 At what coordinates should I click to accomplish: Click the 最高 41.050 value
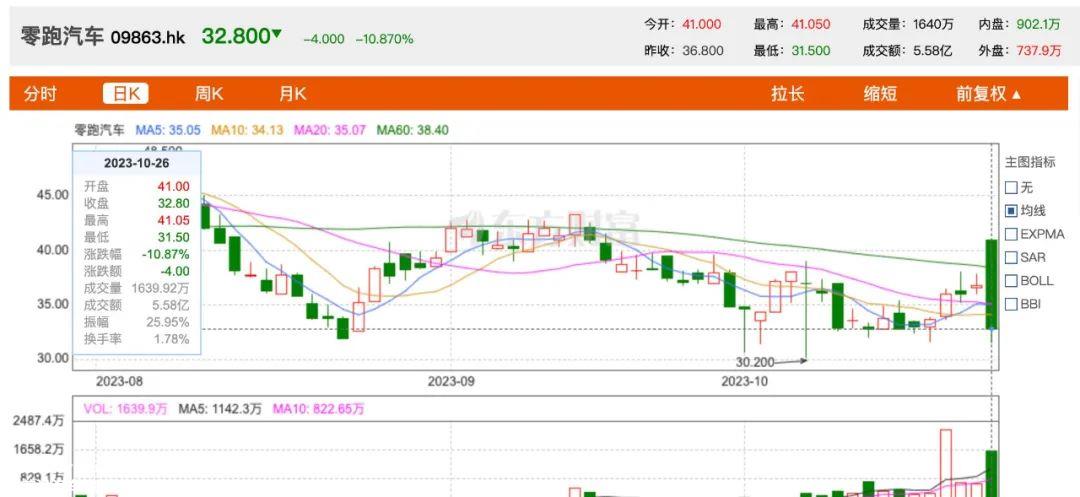[x=811, y=24]
